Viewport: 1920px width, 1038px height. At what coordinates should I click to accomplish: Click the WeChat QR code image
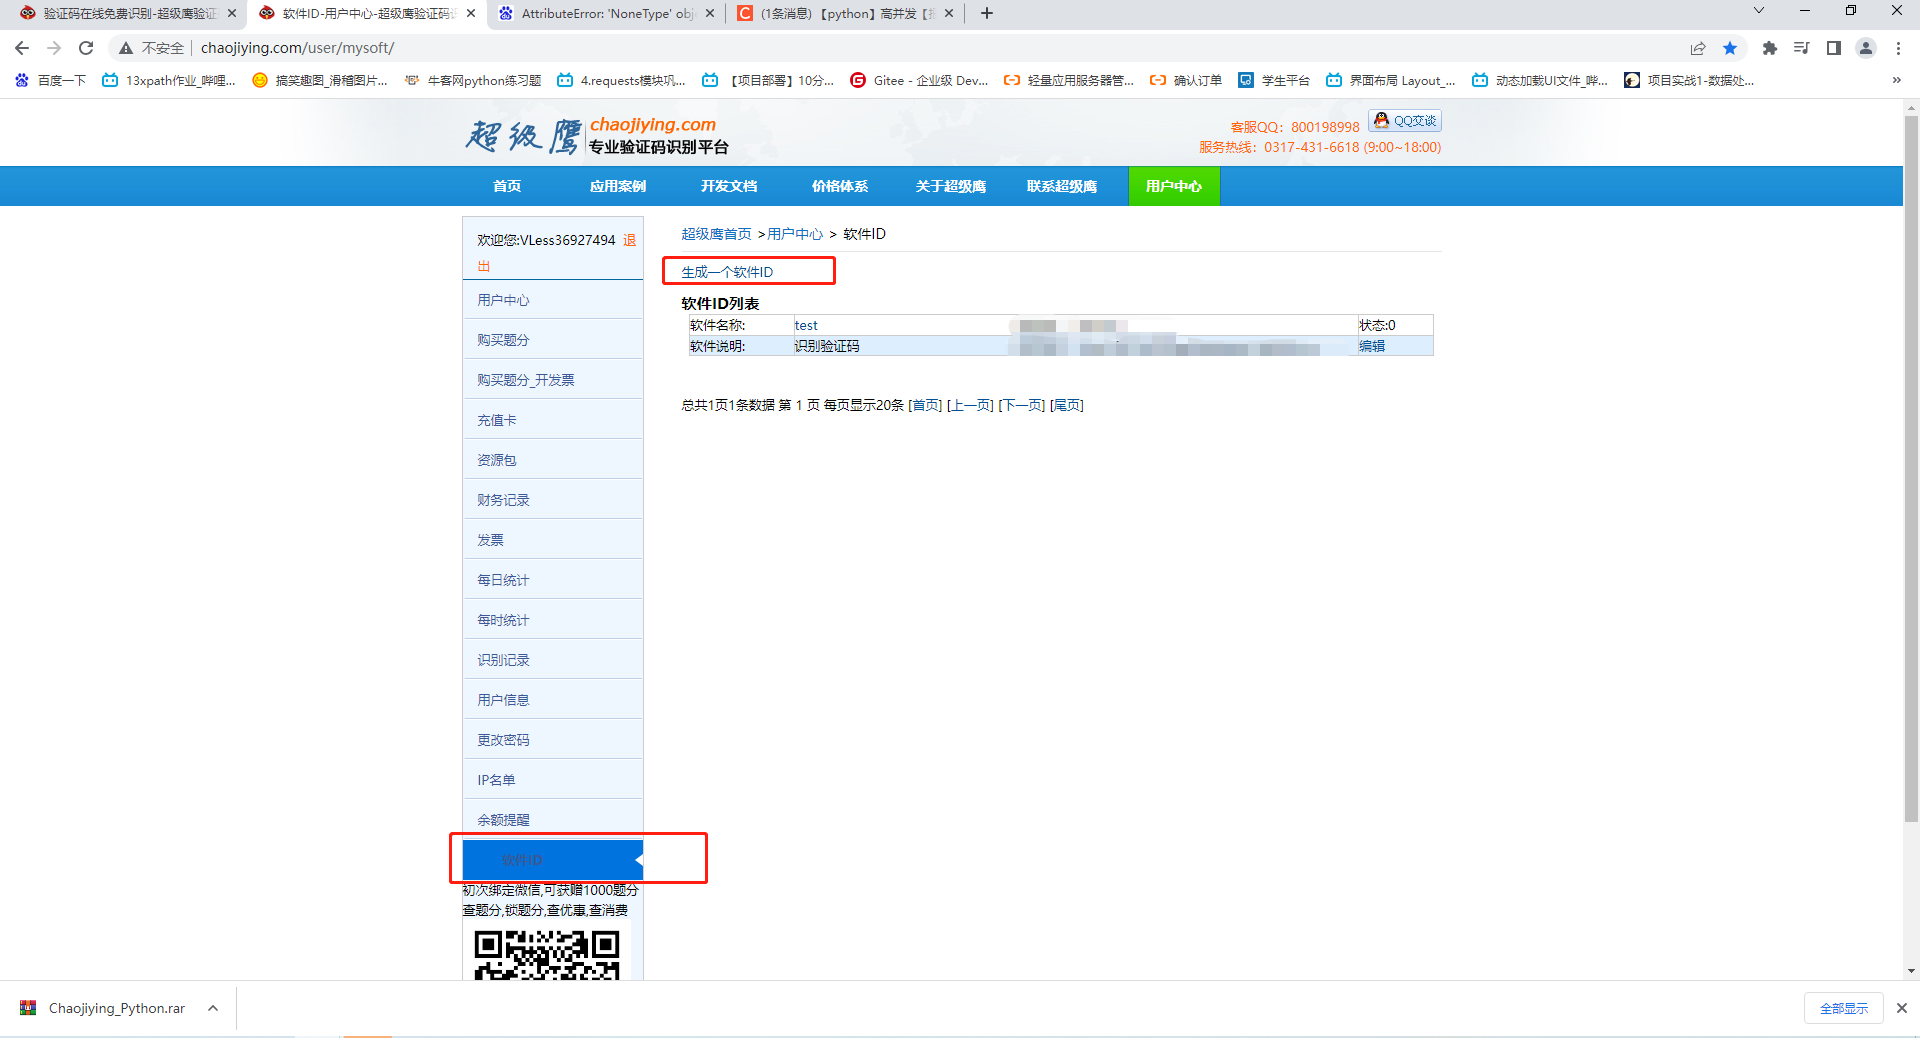pos(547,953)
